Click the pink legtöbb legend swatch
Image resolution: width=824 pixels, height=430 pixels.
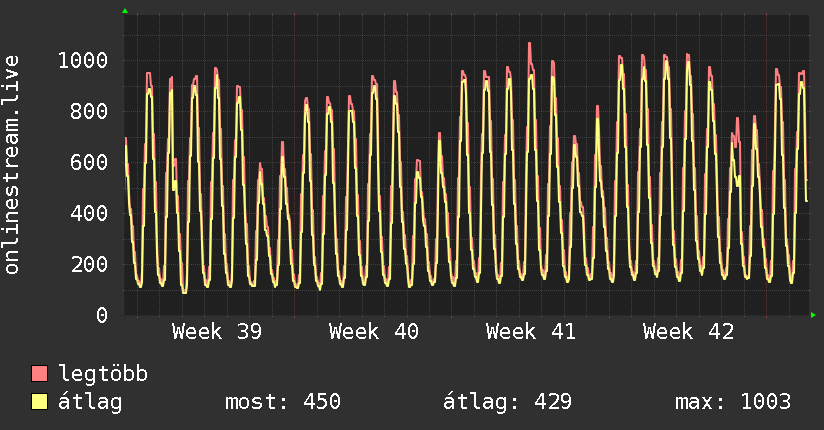click(39, 374)
